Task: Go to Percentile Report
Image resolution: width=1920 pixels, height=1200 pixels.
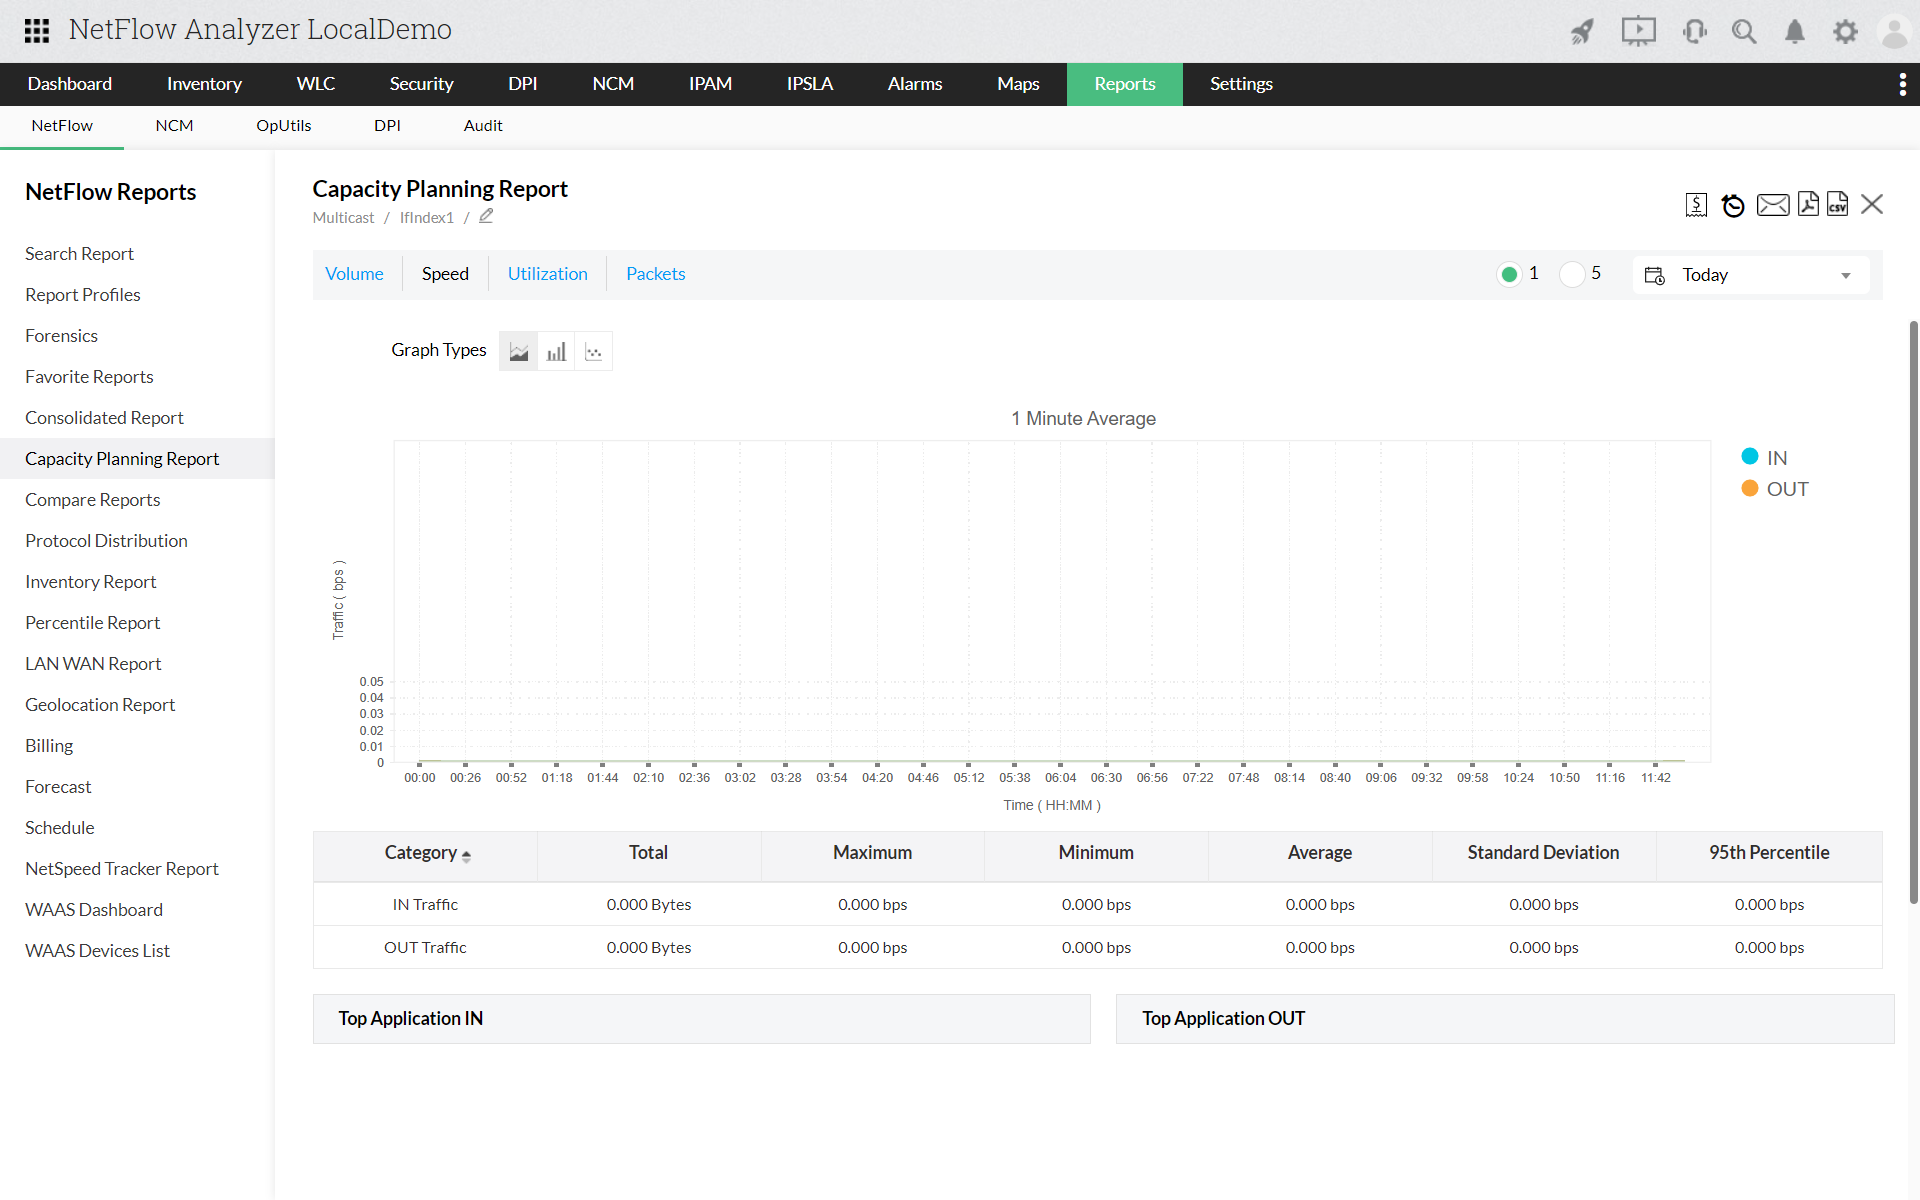Action: [x=92, y=623]
